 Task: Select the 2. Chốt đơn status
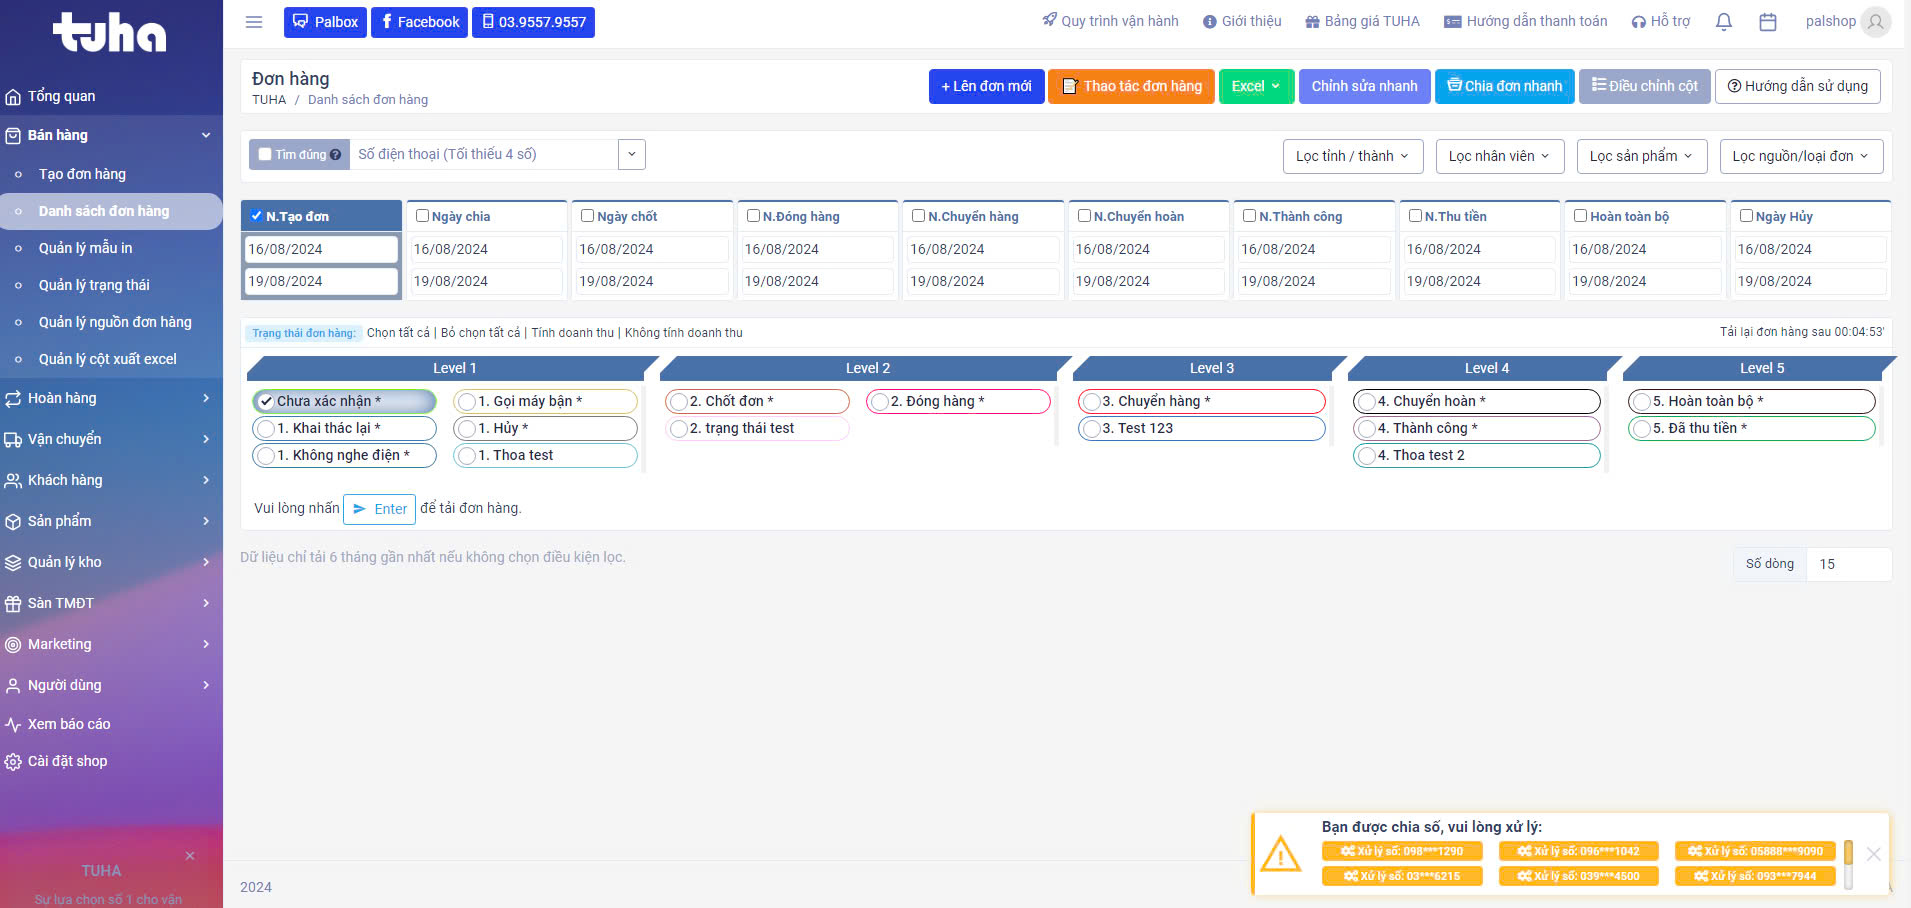click(680, 402)
